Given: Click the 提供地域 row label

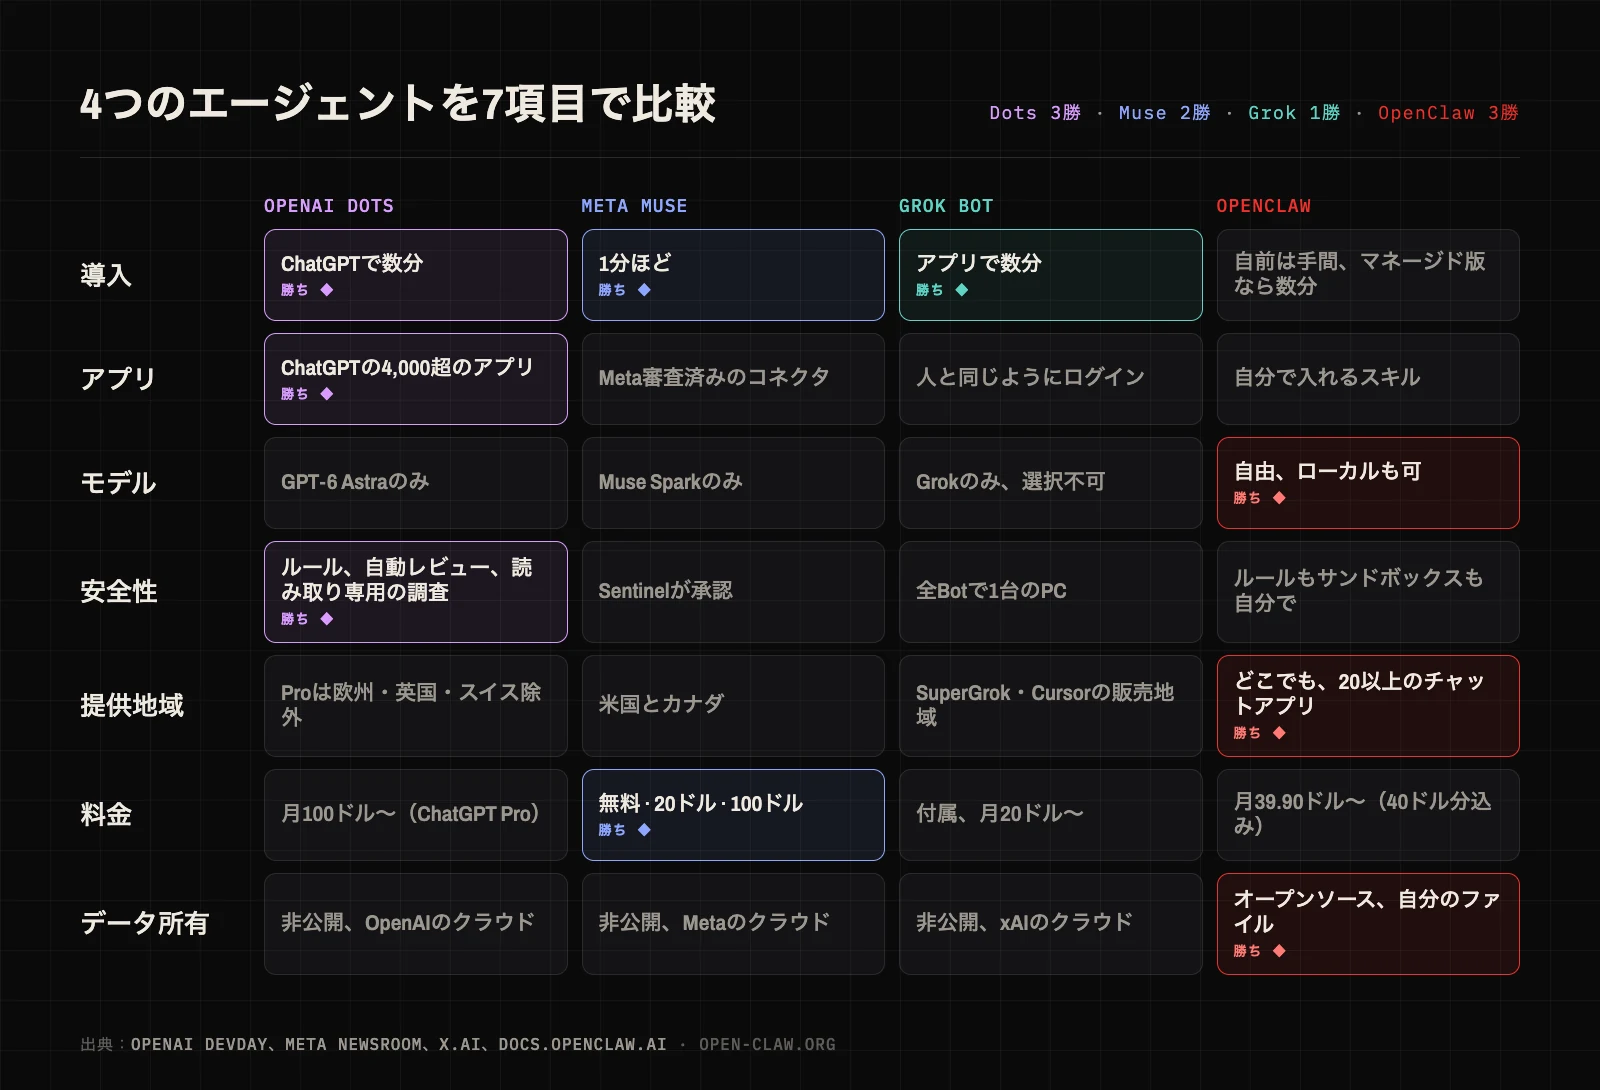Looking at the screenshot, I should click(x=132, y=706).
